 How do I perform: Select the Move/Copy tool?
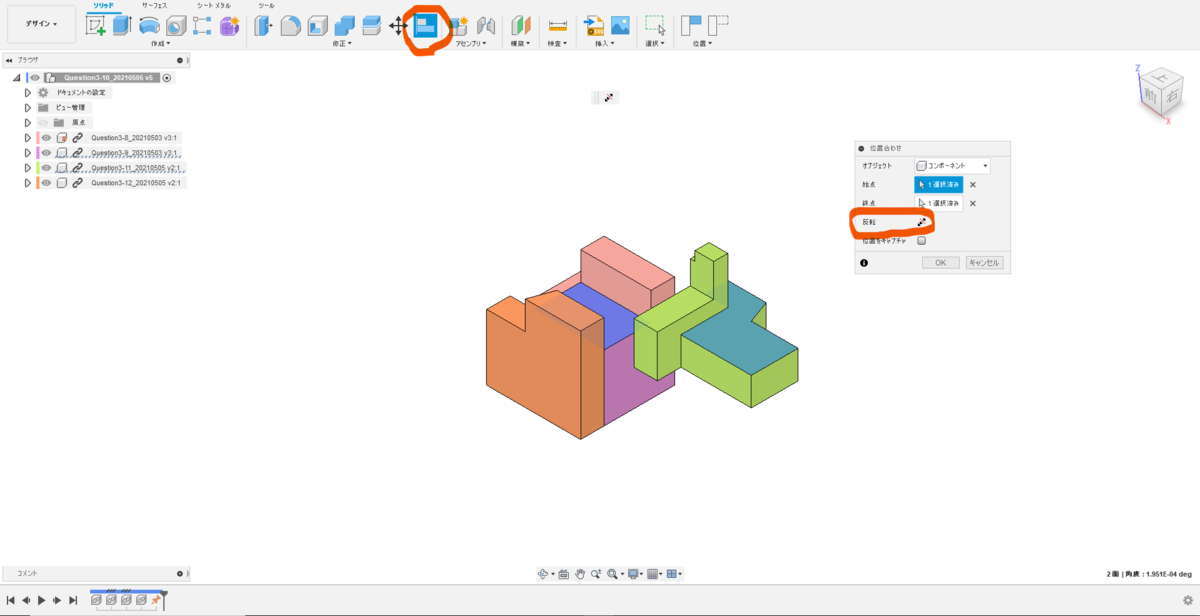(x=398, y=26)
